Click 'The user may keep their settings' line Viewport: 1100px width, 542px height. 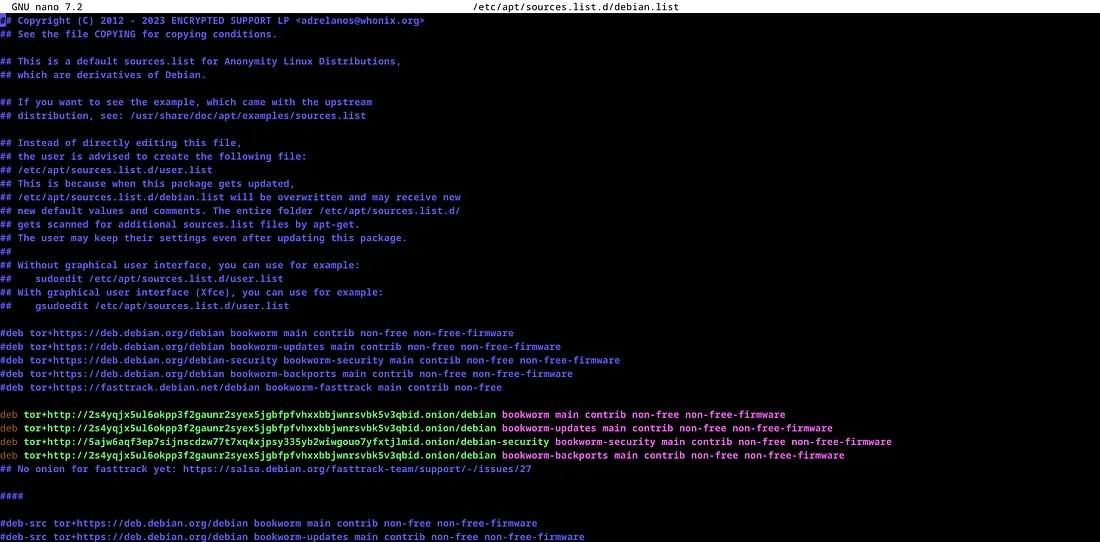click(203, 238)
